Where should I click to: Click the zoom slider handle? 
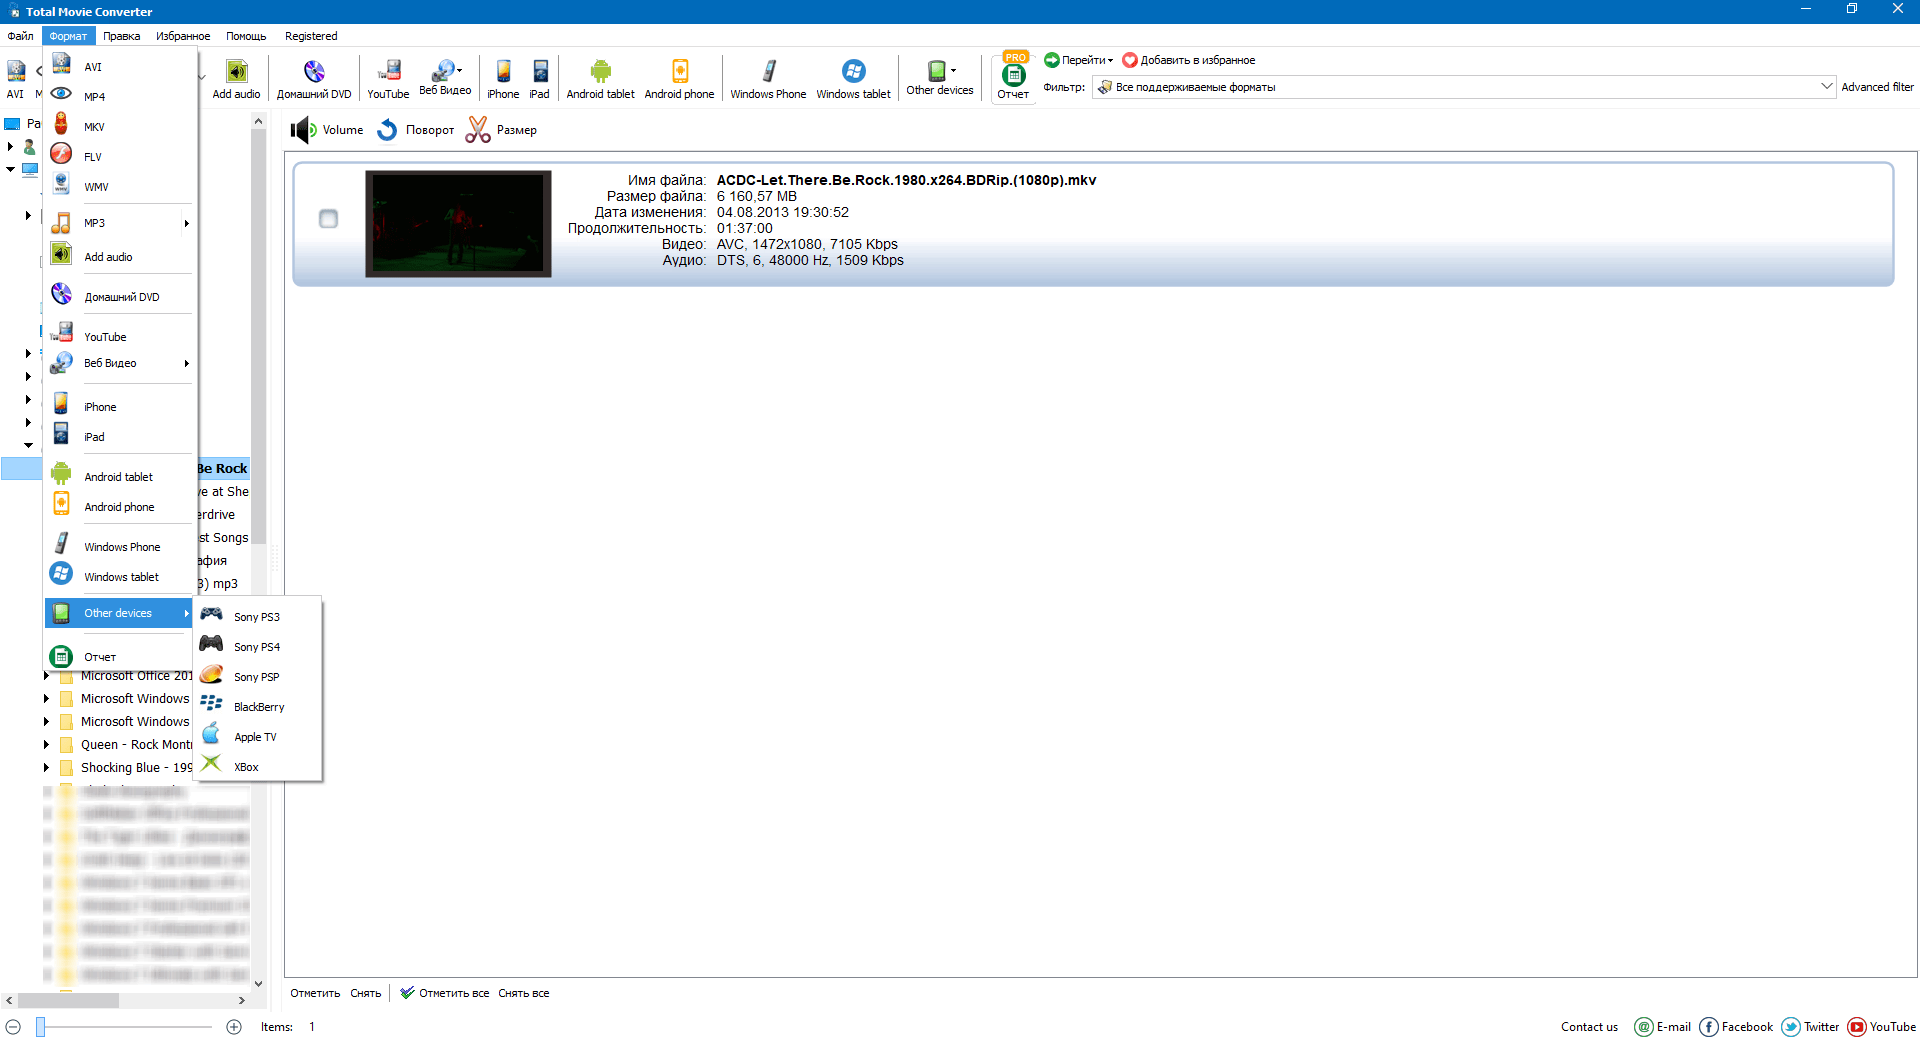(41, 1027)
